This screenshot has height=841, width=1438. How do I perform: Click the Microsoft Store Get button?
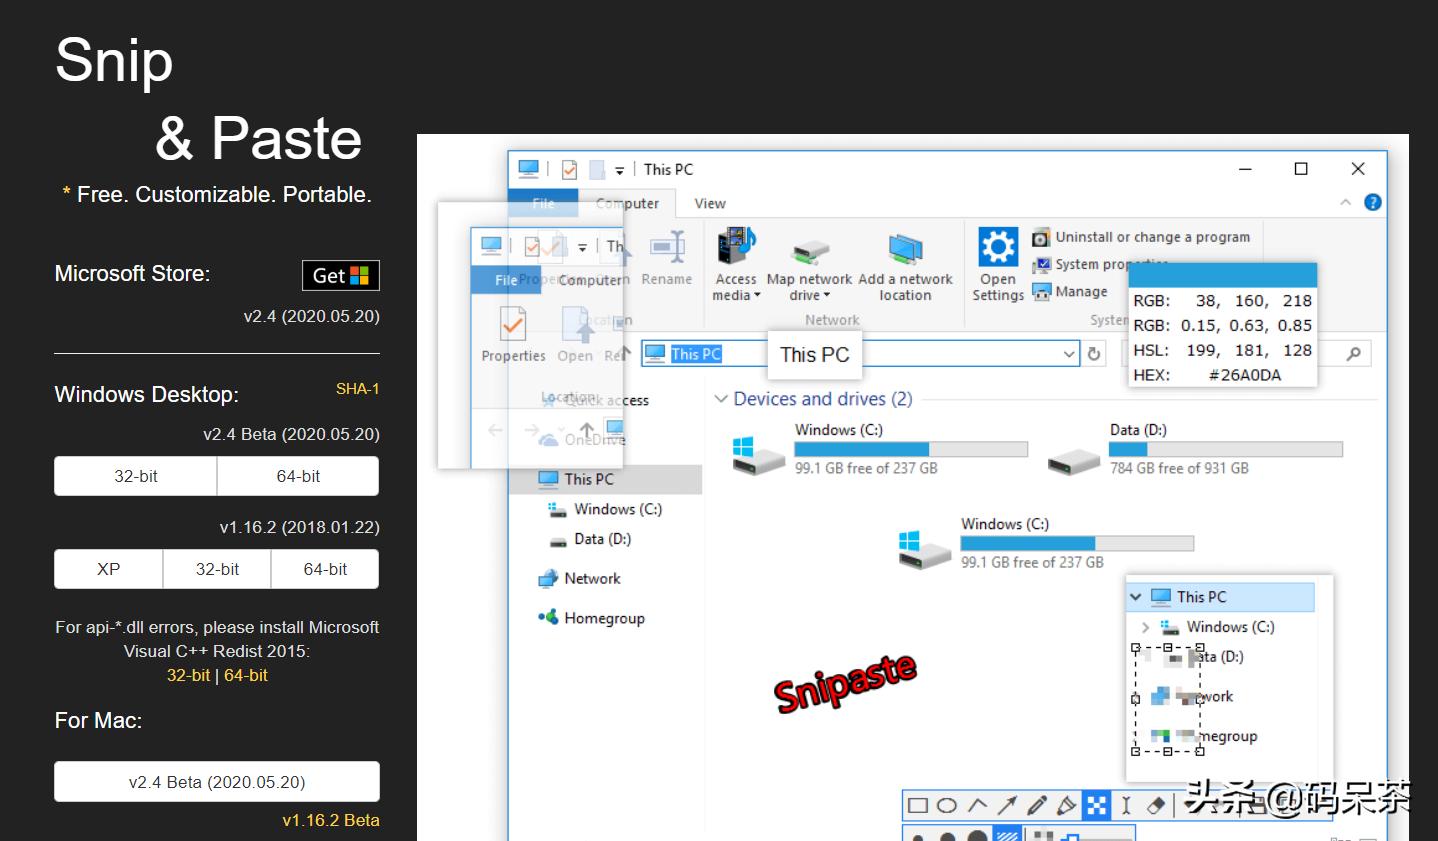click(341, 276)
